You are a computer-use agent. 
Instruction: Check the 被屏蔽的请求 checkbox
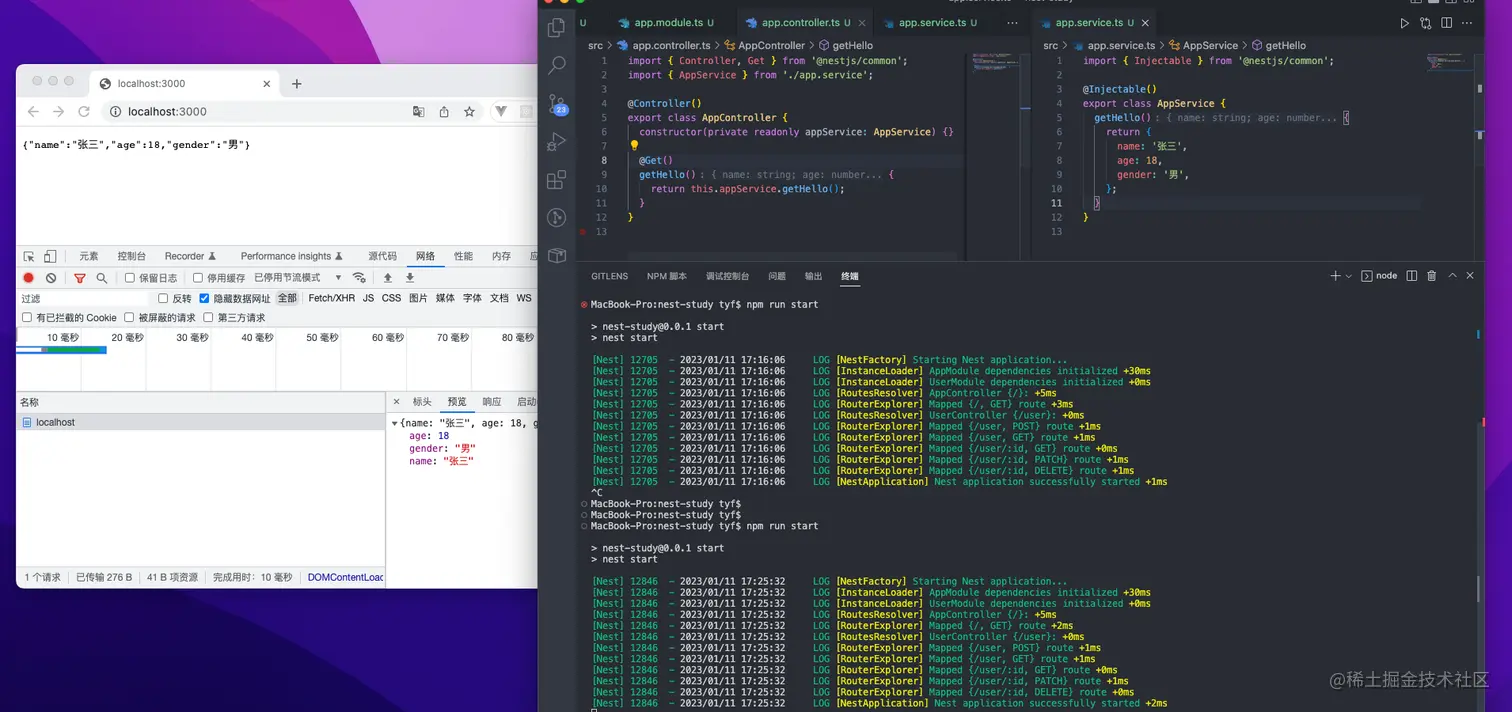pyautogui.click(x=129, y=318)
